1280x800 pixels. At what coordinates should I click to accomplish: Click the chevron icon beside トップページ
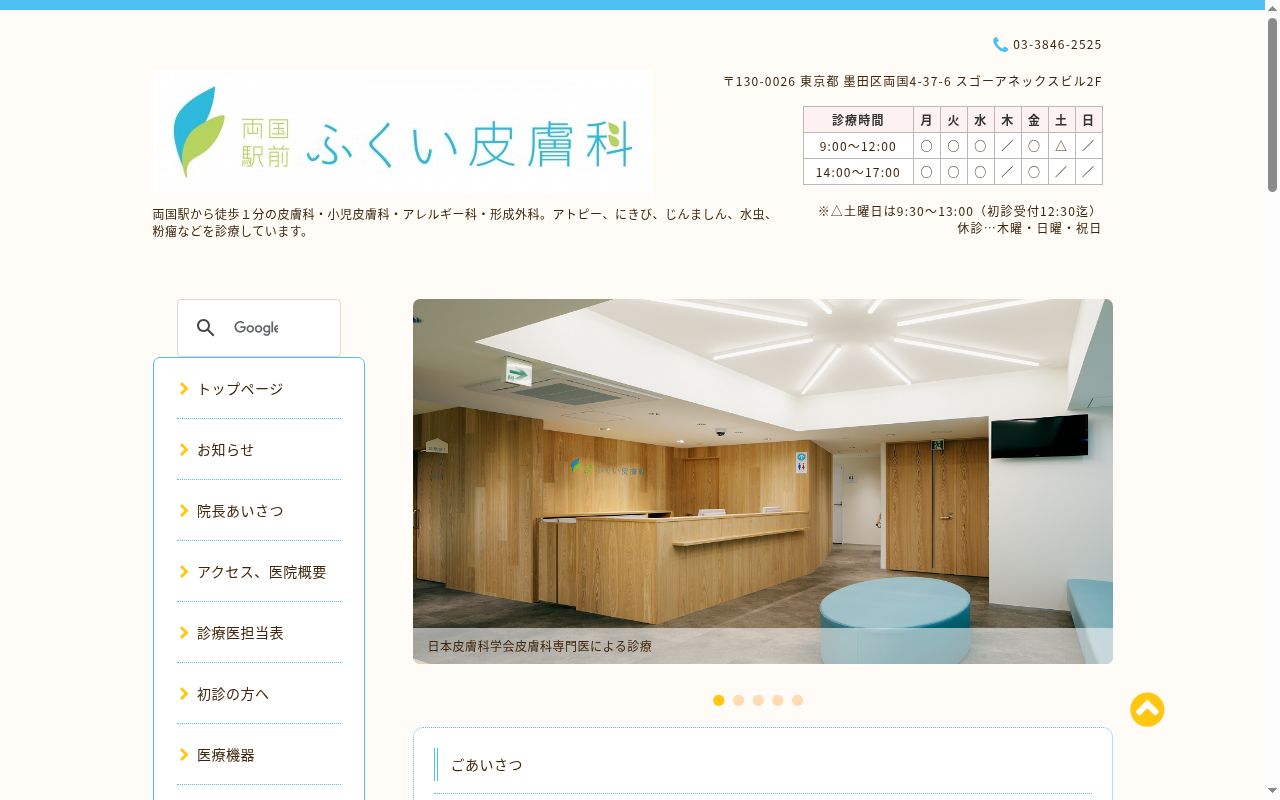pyautogui.click(x=184, y=388)
